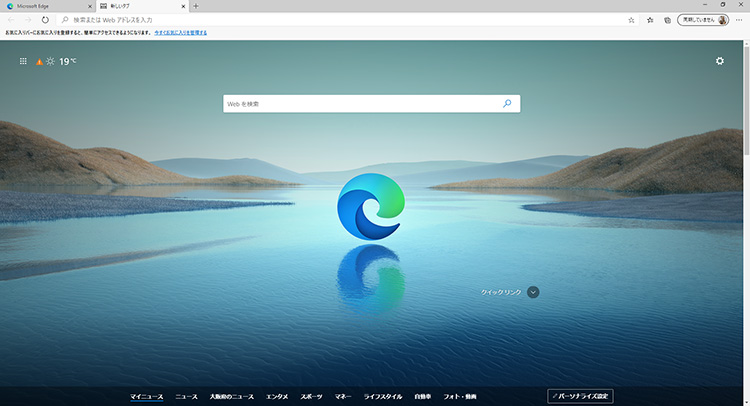Open the スポーツ news category
The image size is (750, 406).
coord(311,397)
